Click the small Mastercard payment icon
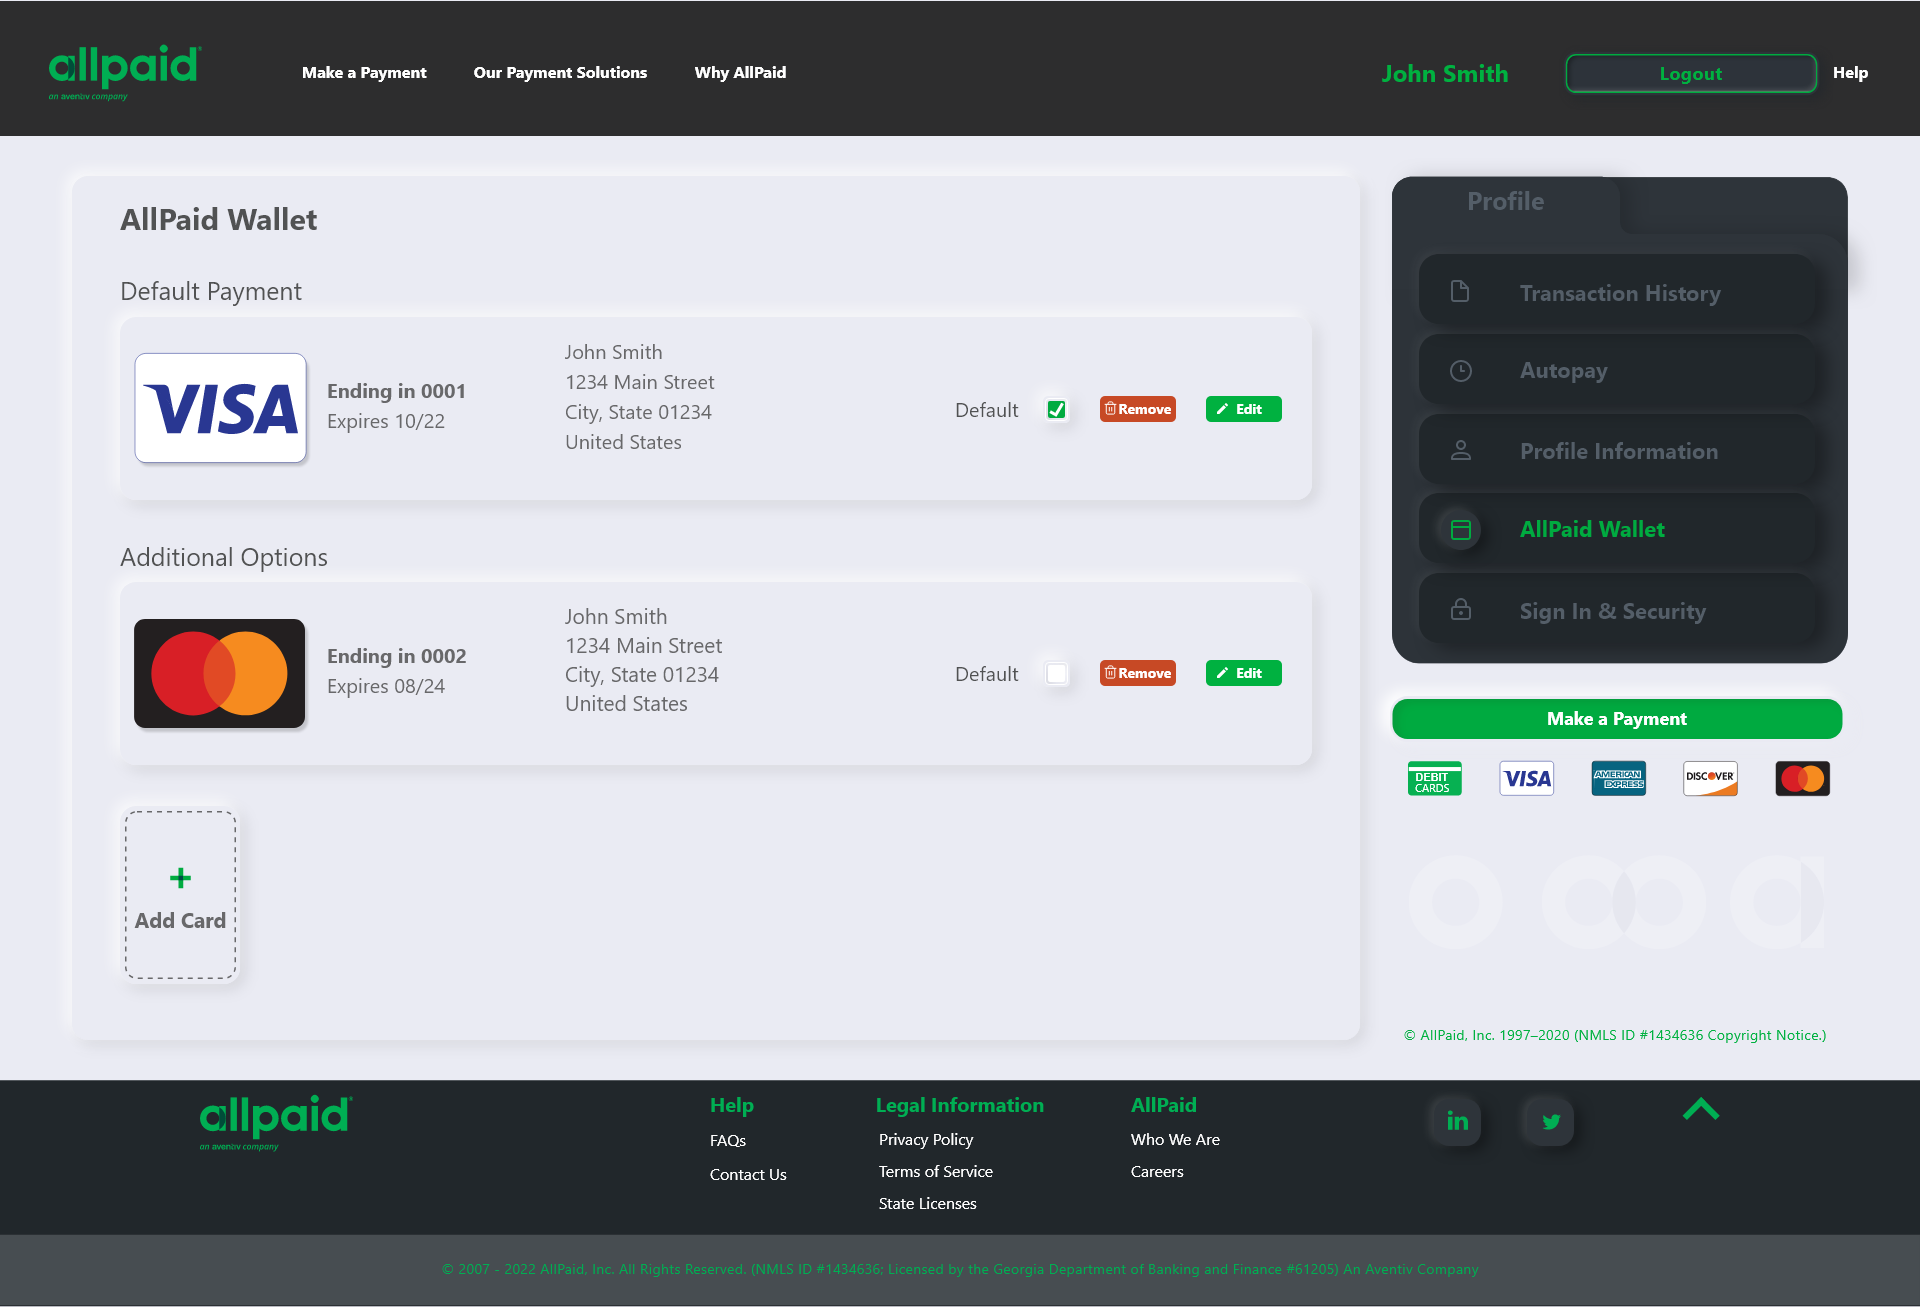 [x=1803, y=778]
